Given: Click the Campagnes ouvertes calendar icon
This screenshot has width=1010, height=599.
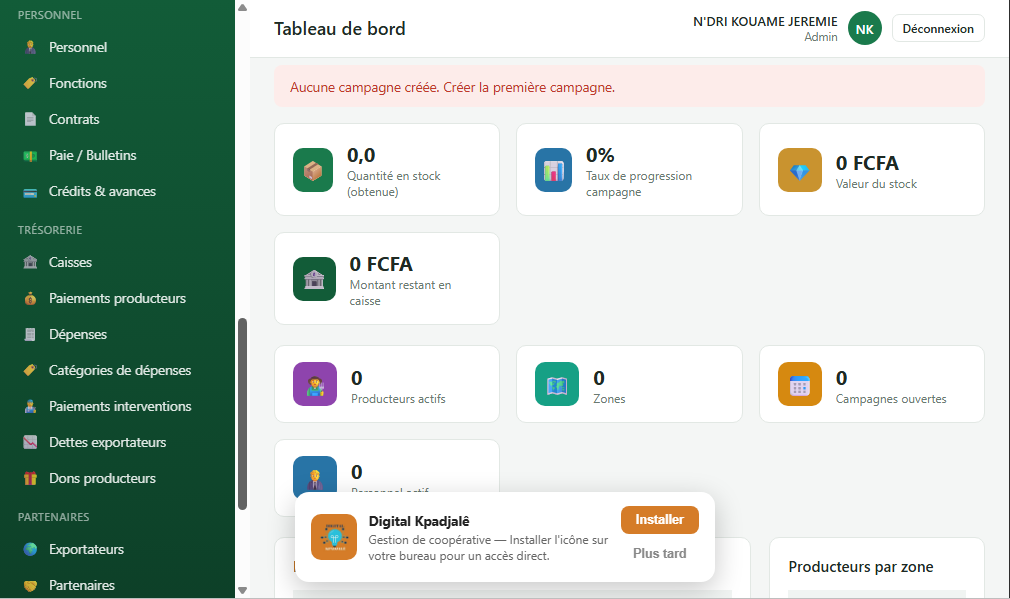Looking at the screenshot, I should (799, 384).
